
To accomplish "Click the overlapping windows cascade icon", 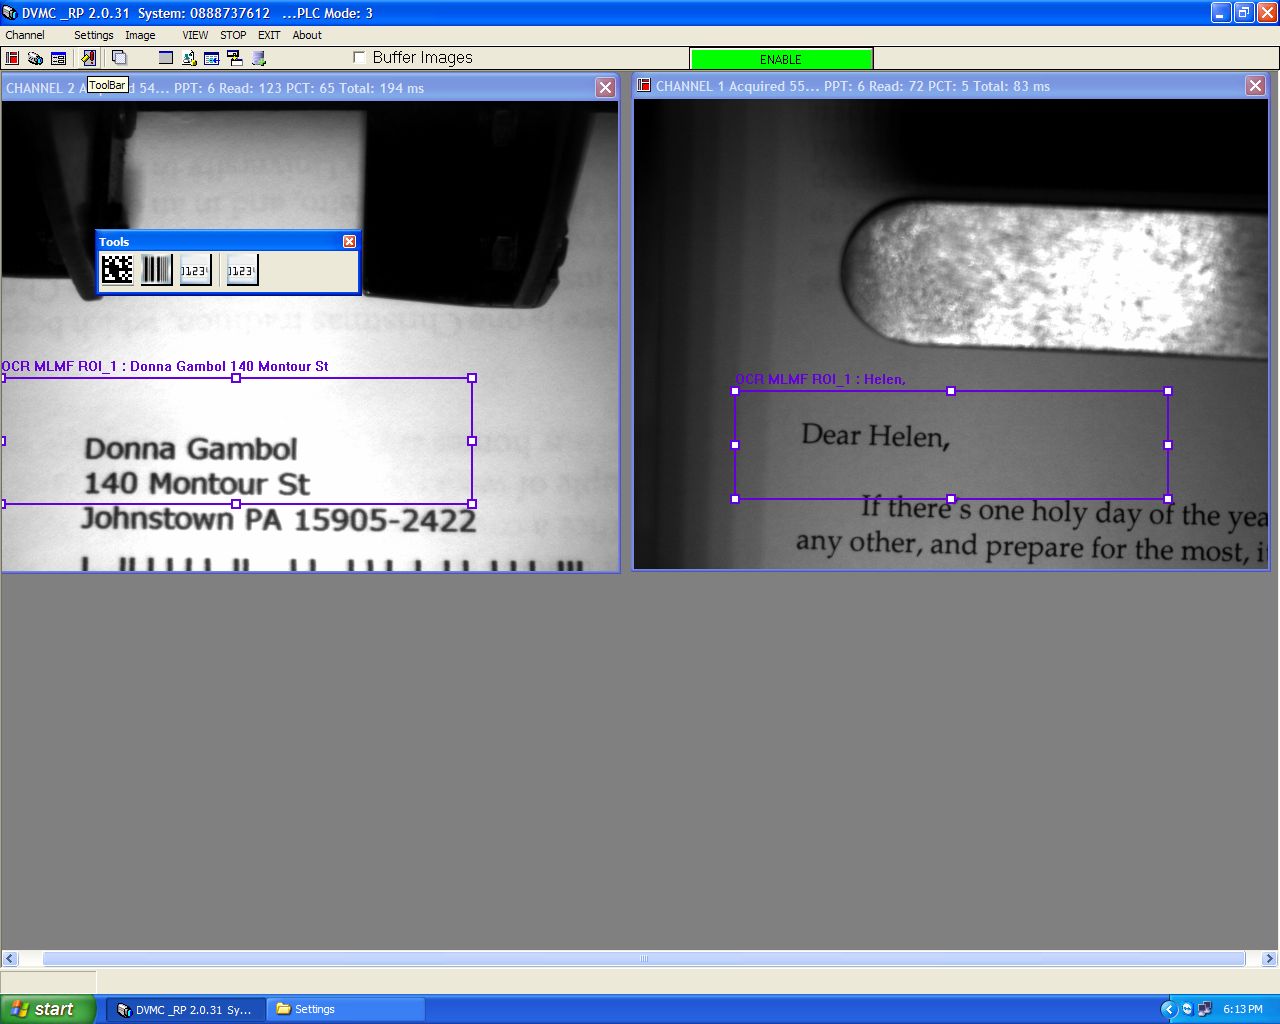I will coord(119,58).
